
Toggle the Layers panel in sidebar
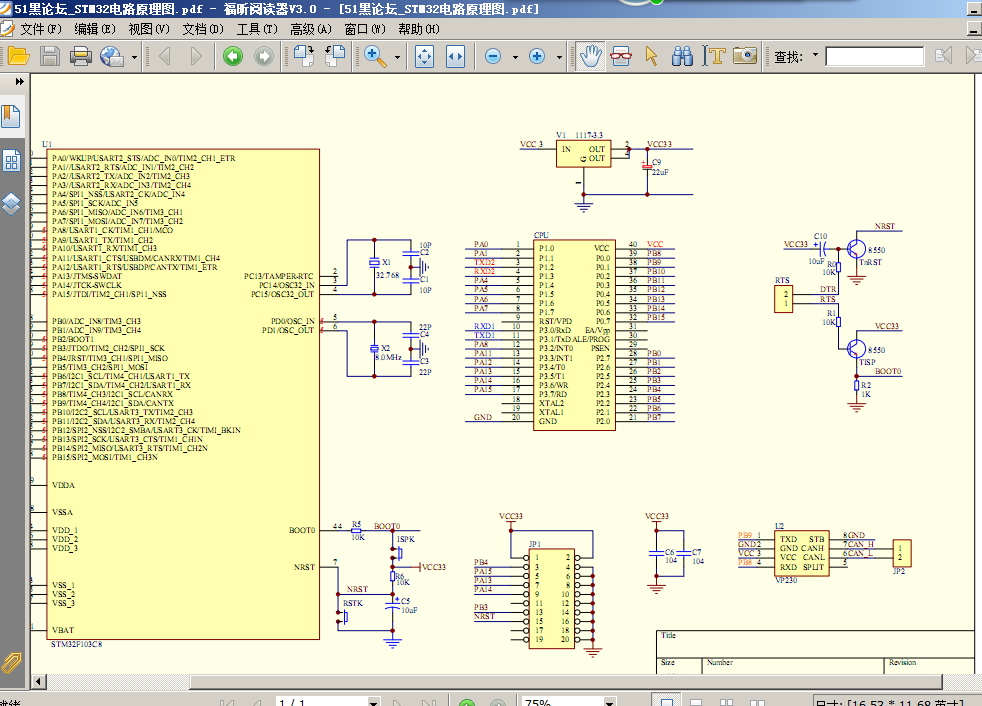pyautogui.click(x=11, y=204)
